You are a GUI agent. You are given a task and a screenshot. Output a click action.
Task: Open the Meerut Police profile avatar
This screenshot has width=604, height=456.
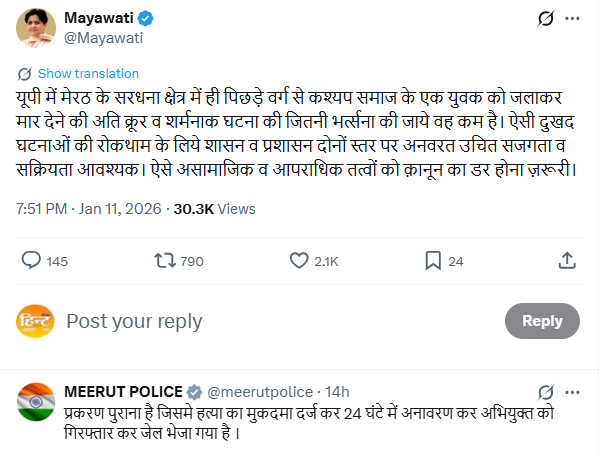[x=35, y=401]
